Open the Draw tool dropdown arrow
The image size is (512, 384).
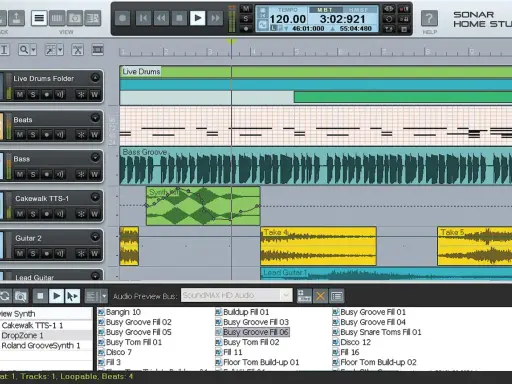tap(60, 50)
